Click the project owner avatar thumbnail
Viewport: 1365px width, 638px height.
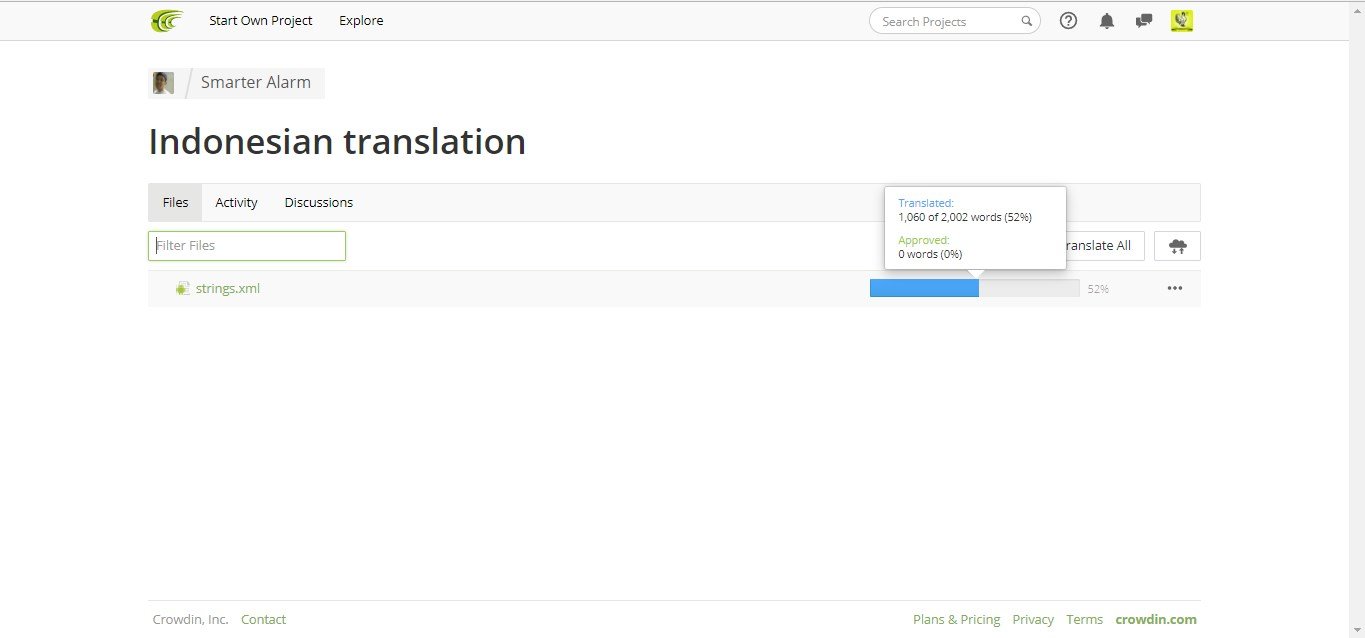[163, 83]
